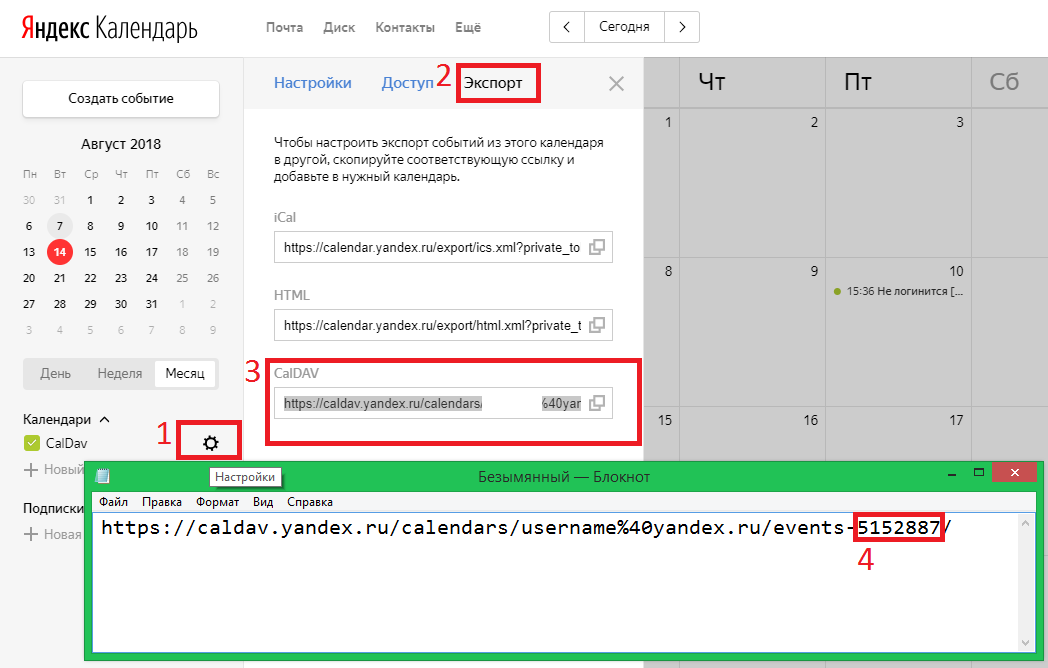Image resolution: width=1048 pixels, height=668 pixels.
Task: Click the Сегодня button
Action: 624,27
